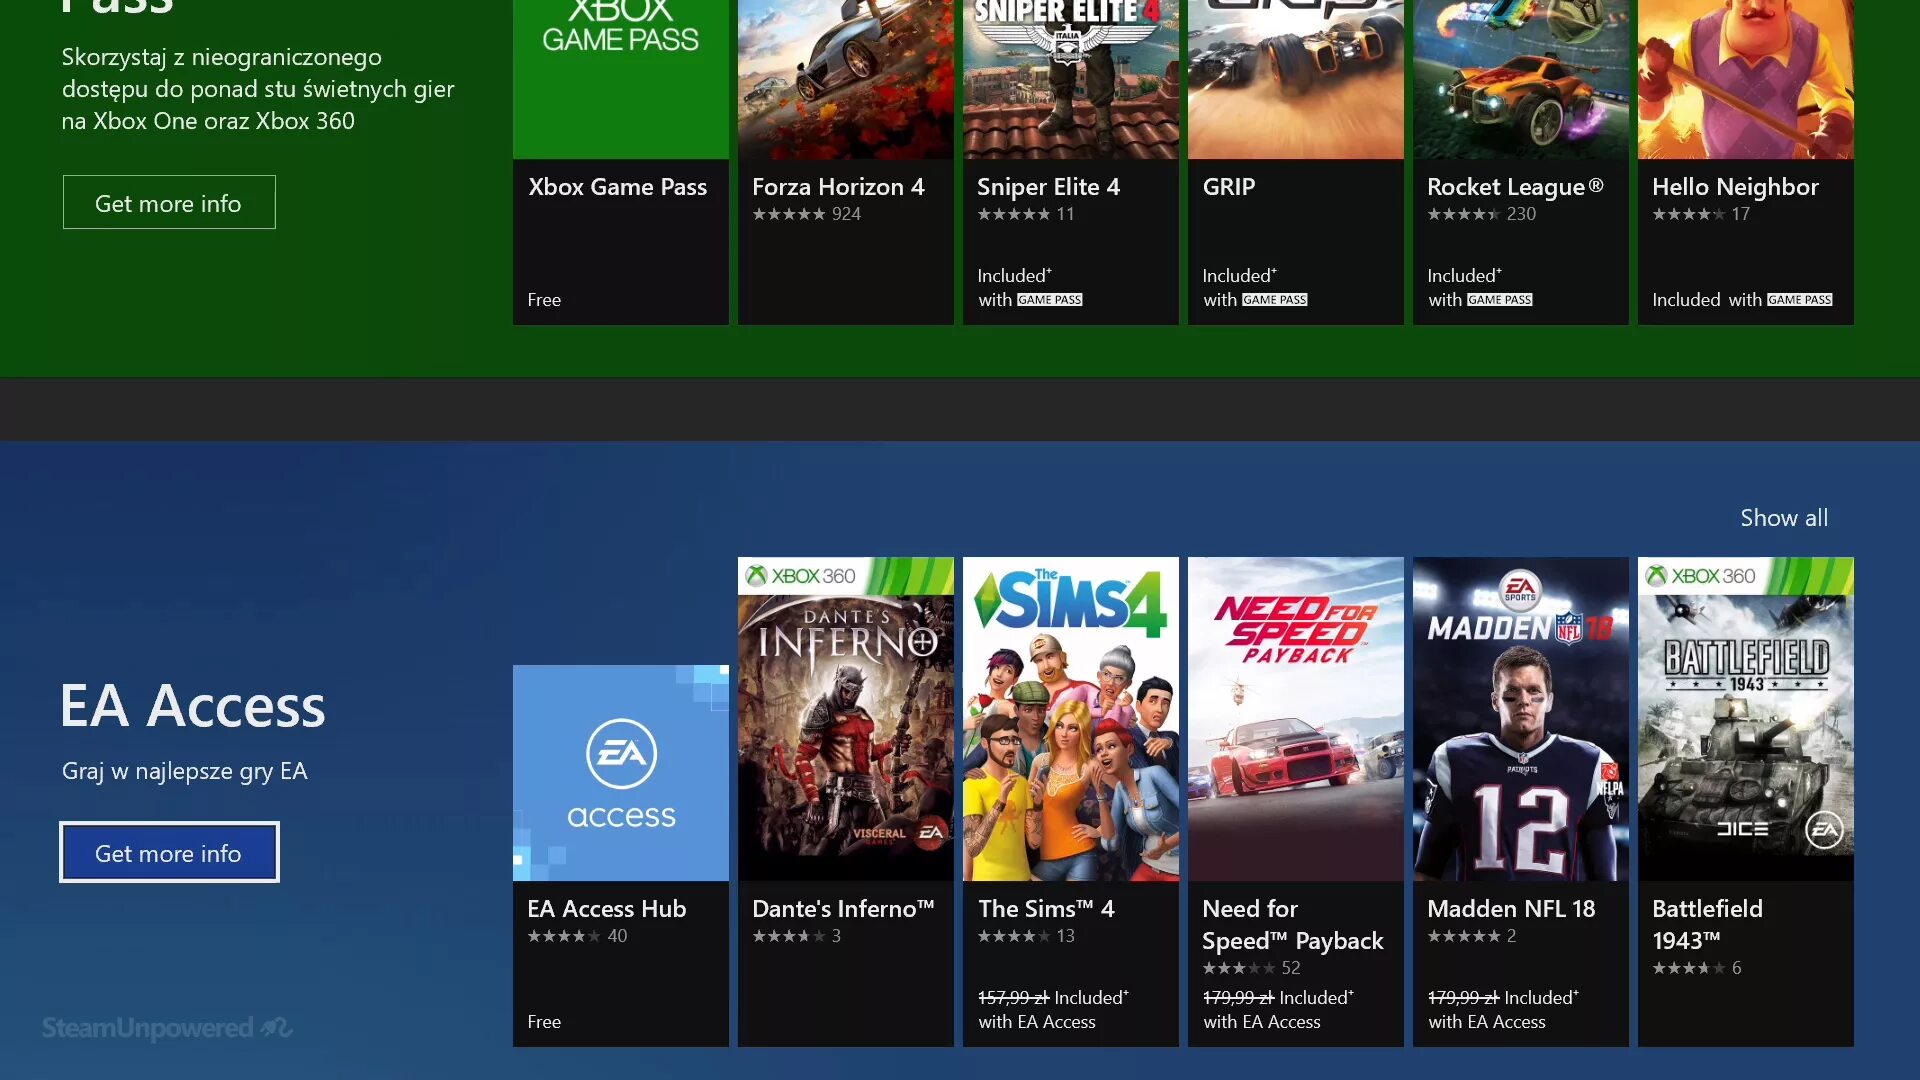Click the Sniper Elite 4 title text
This screenshot has width=1920, height=1080.
pos(1048,187)
